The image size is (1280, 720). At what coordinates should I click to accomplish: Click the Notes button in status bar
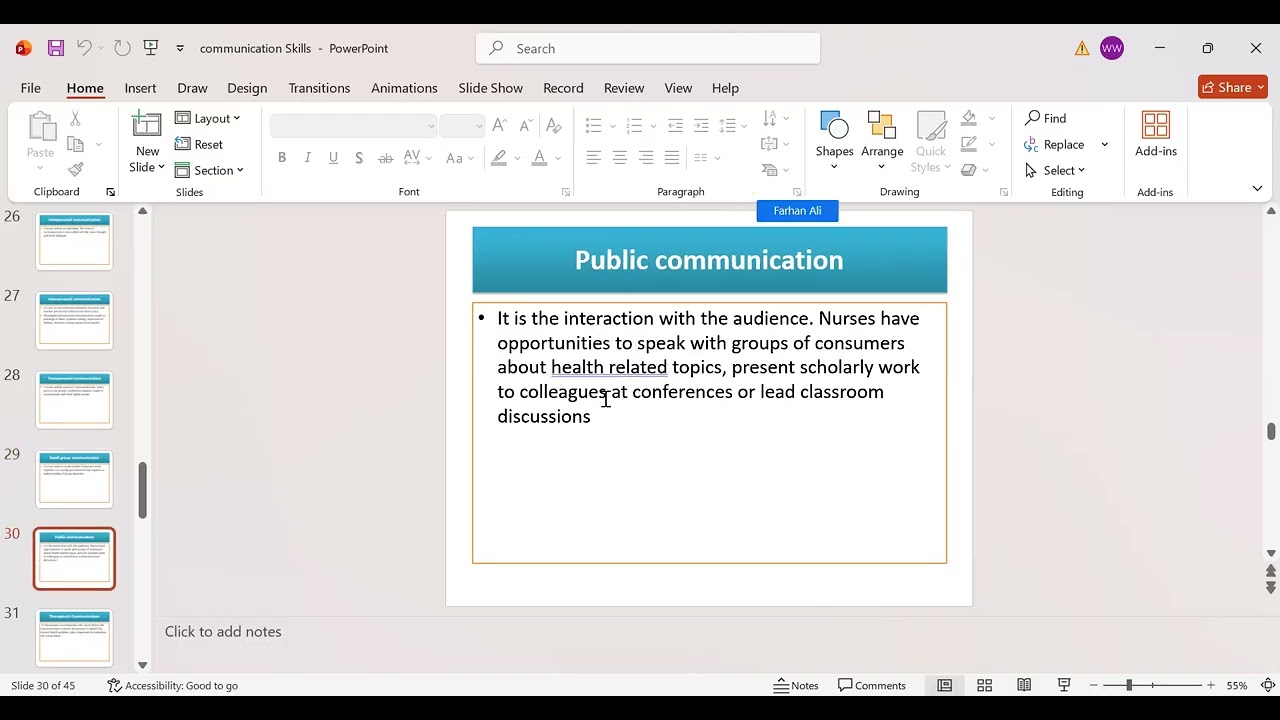796,685
